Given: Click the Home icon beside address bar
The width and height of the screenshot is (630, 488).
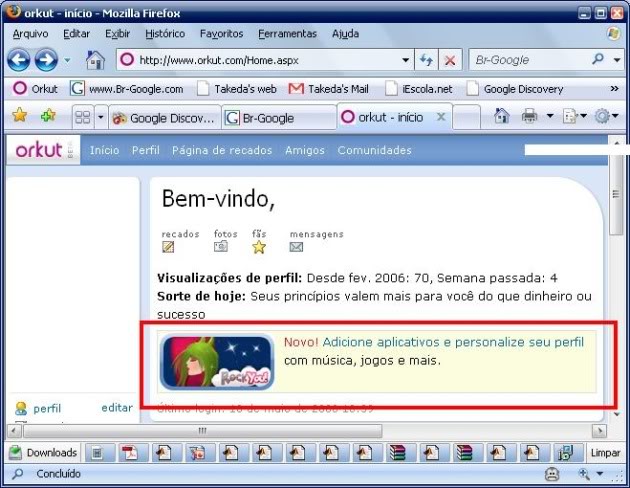Looking at the screenshot, I should tap(95, 60).
